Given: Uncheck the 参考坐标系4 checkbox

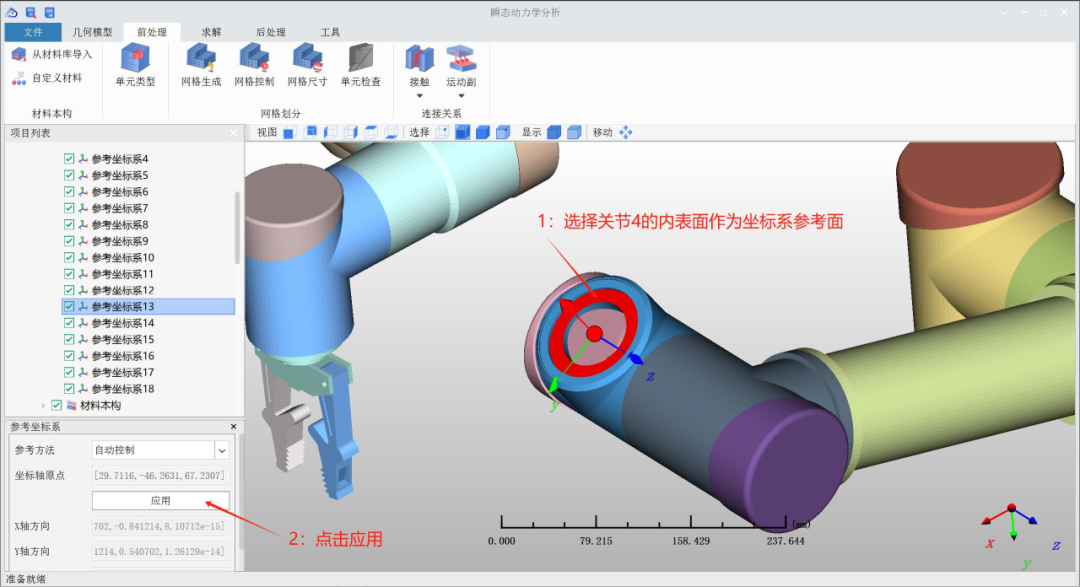Looking at the screenshot, I should (x=69, y=158).
